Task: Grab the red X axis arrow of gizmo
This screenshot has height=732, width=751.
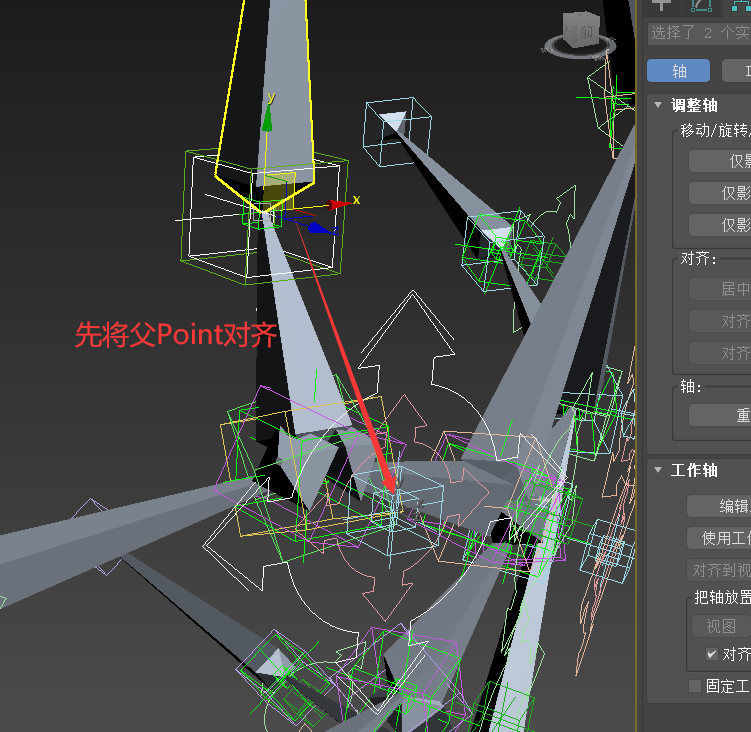Action: (341, 205)
